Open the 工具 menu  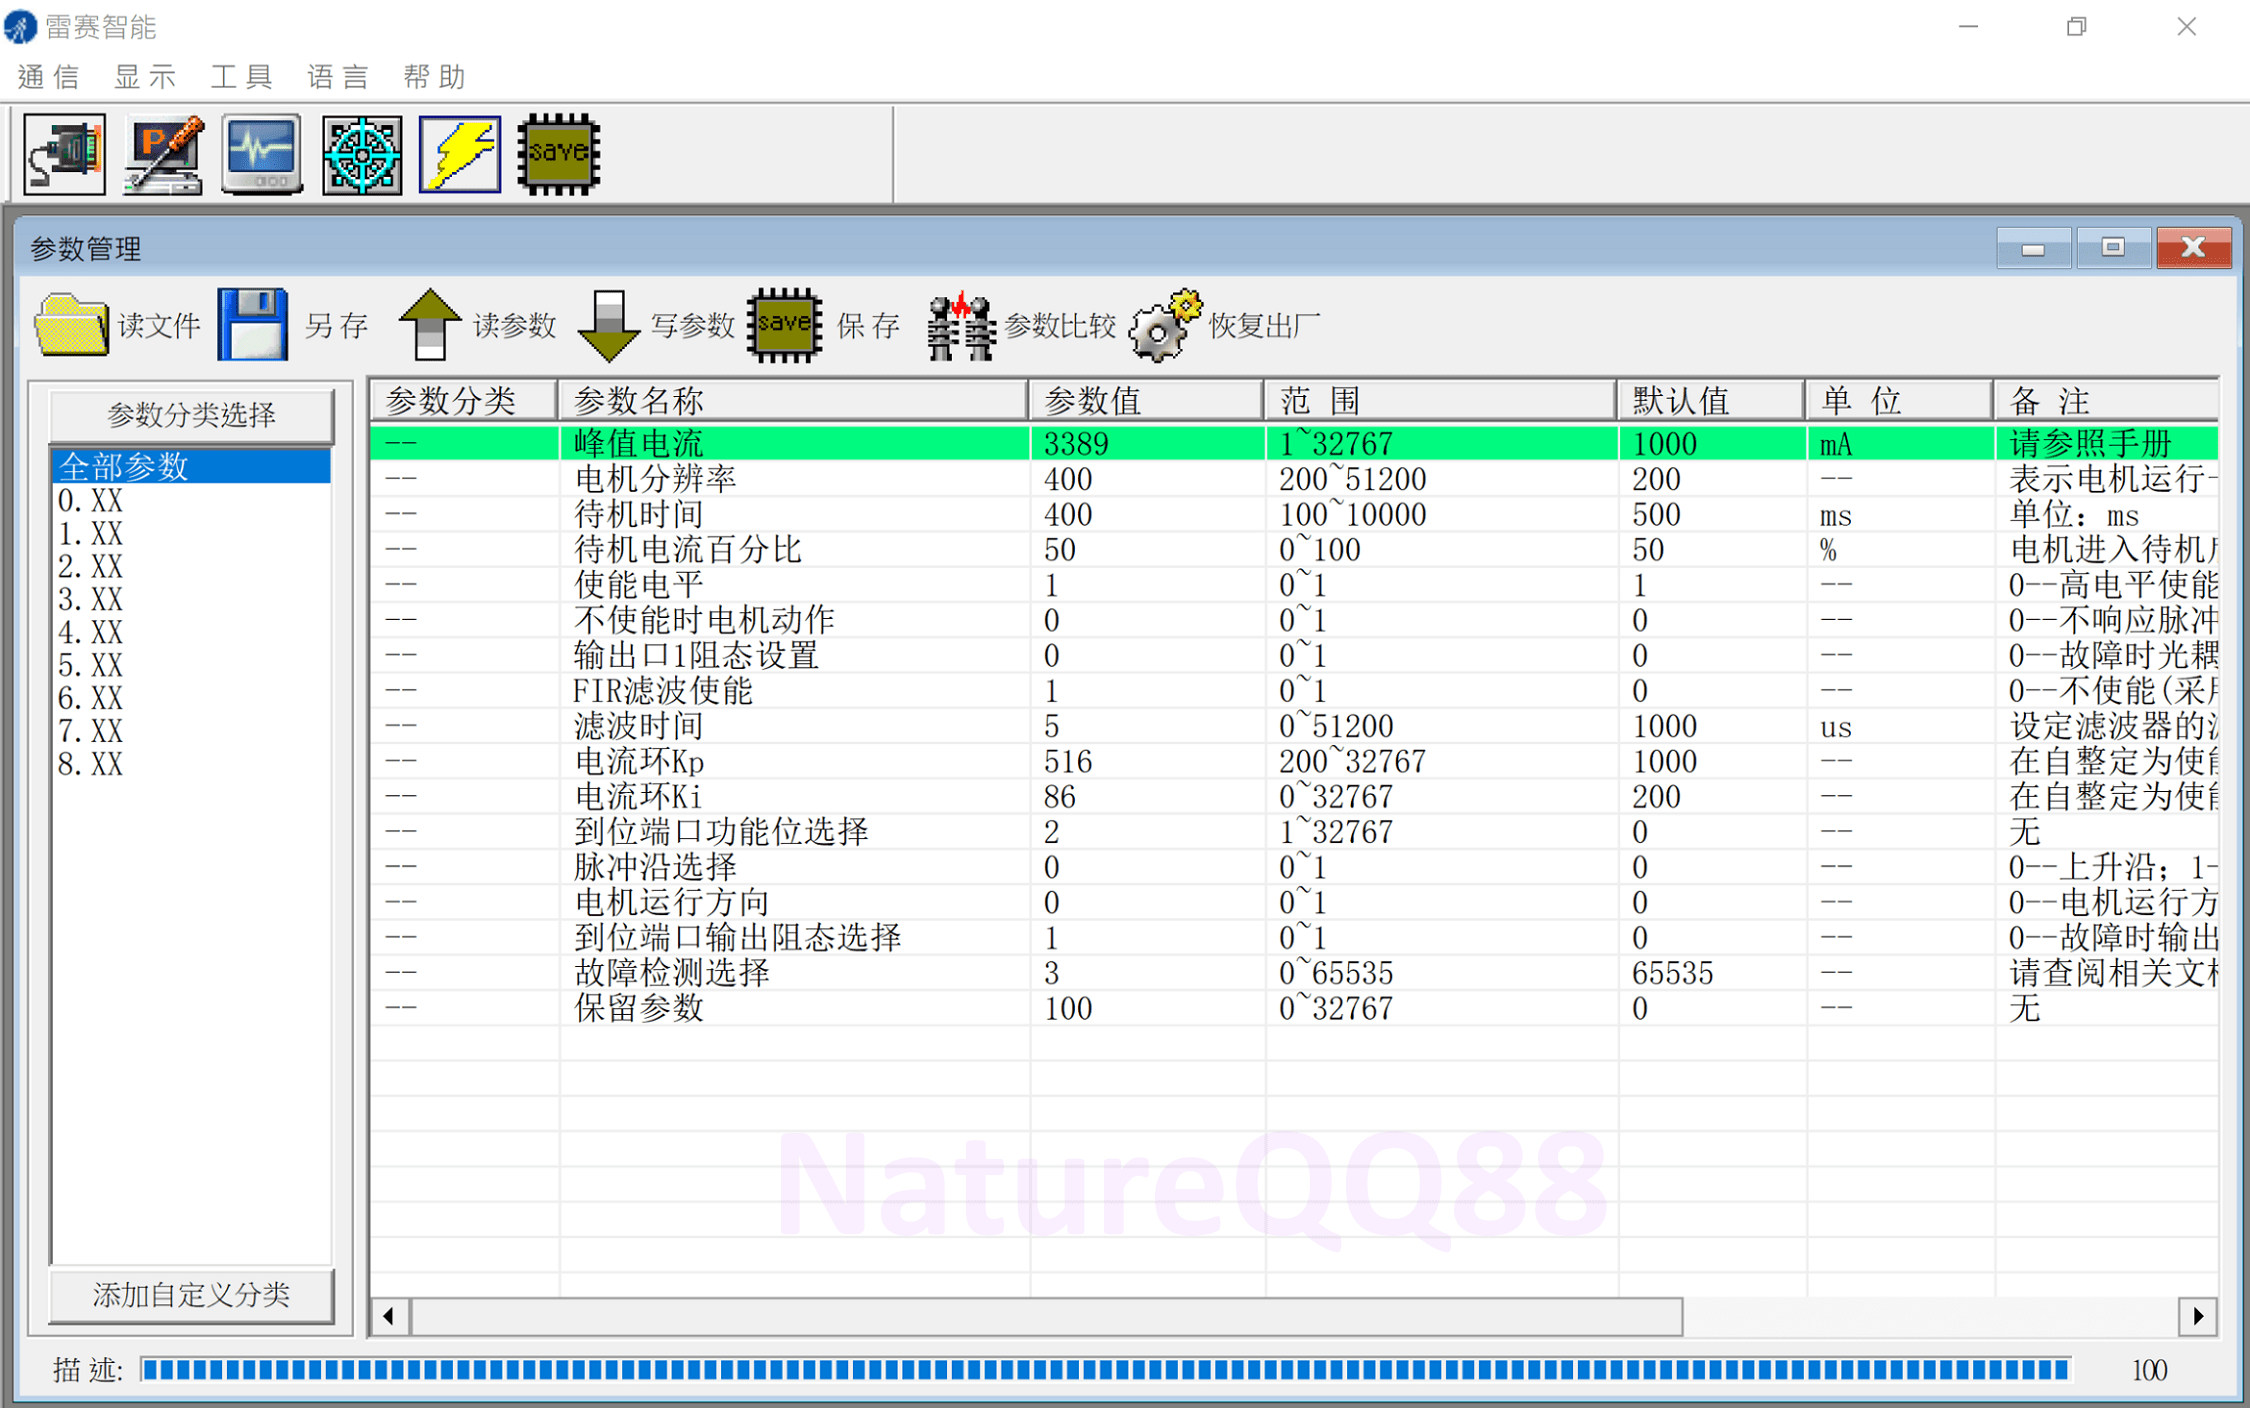click(242, 77)
